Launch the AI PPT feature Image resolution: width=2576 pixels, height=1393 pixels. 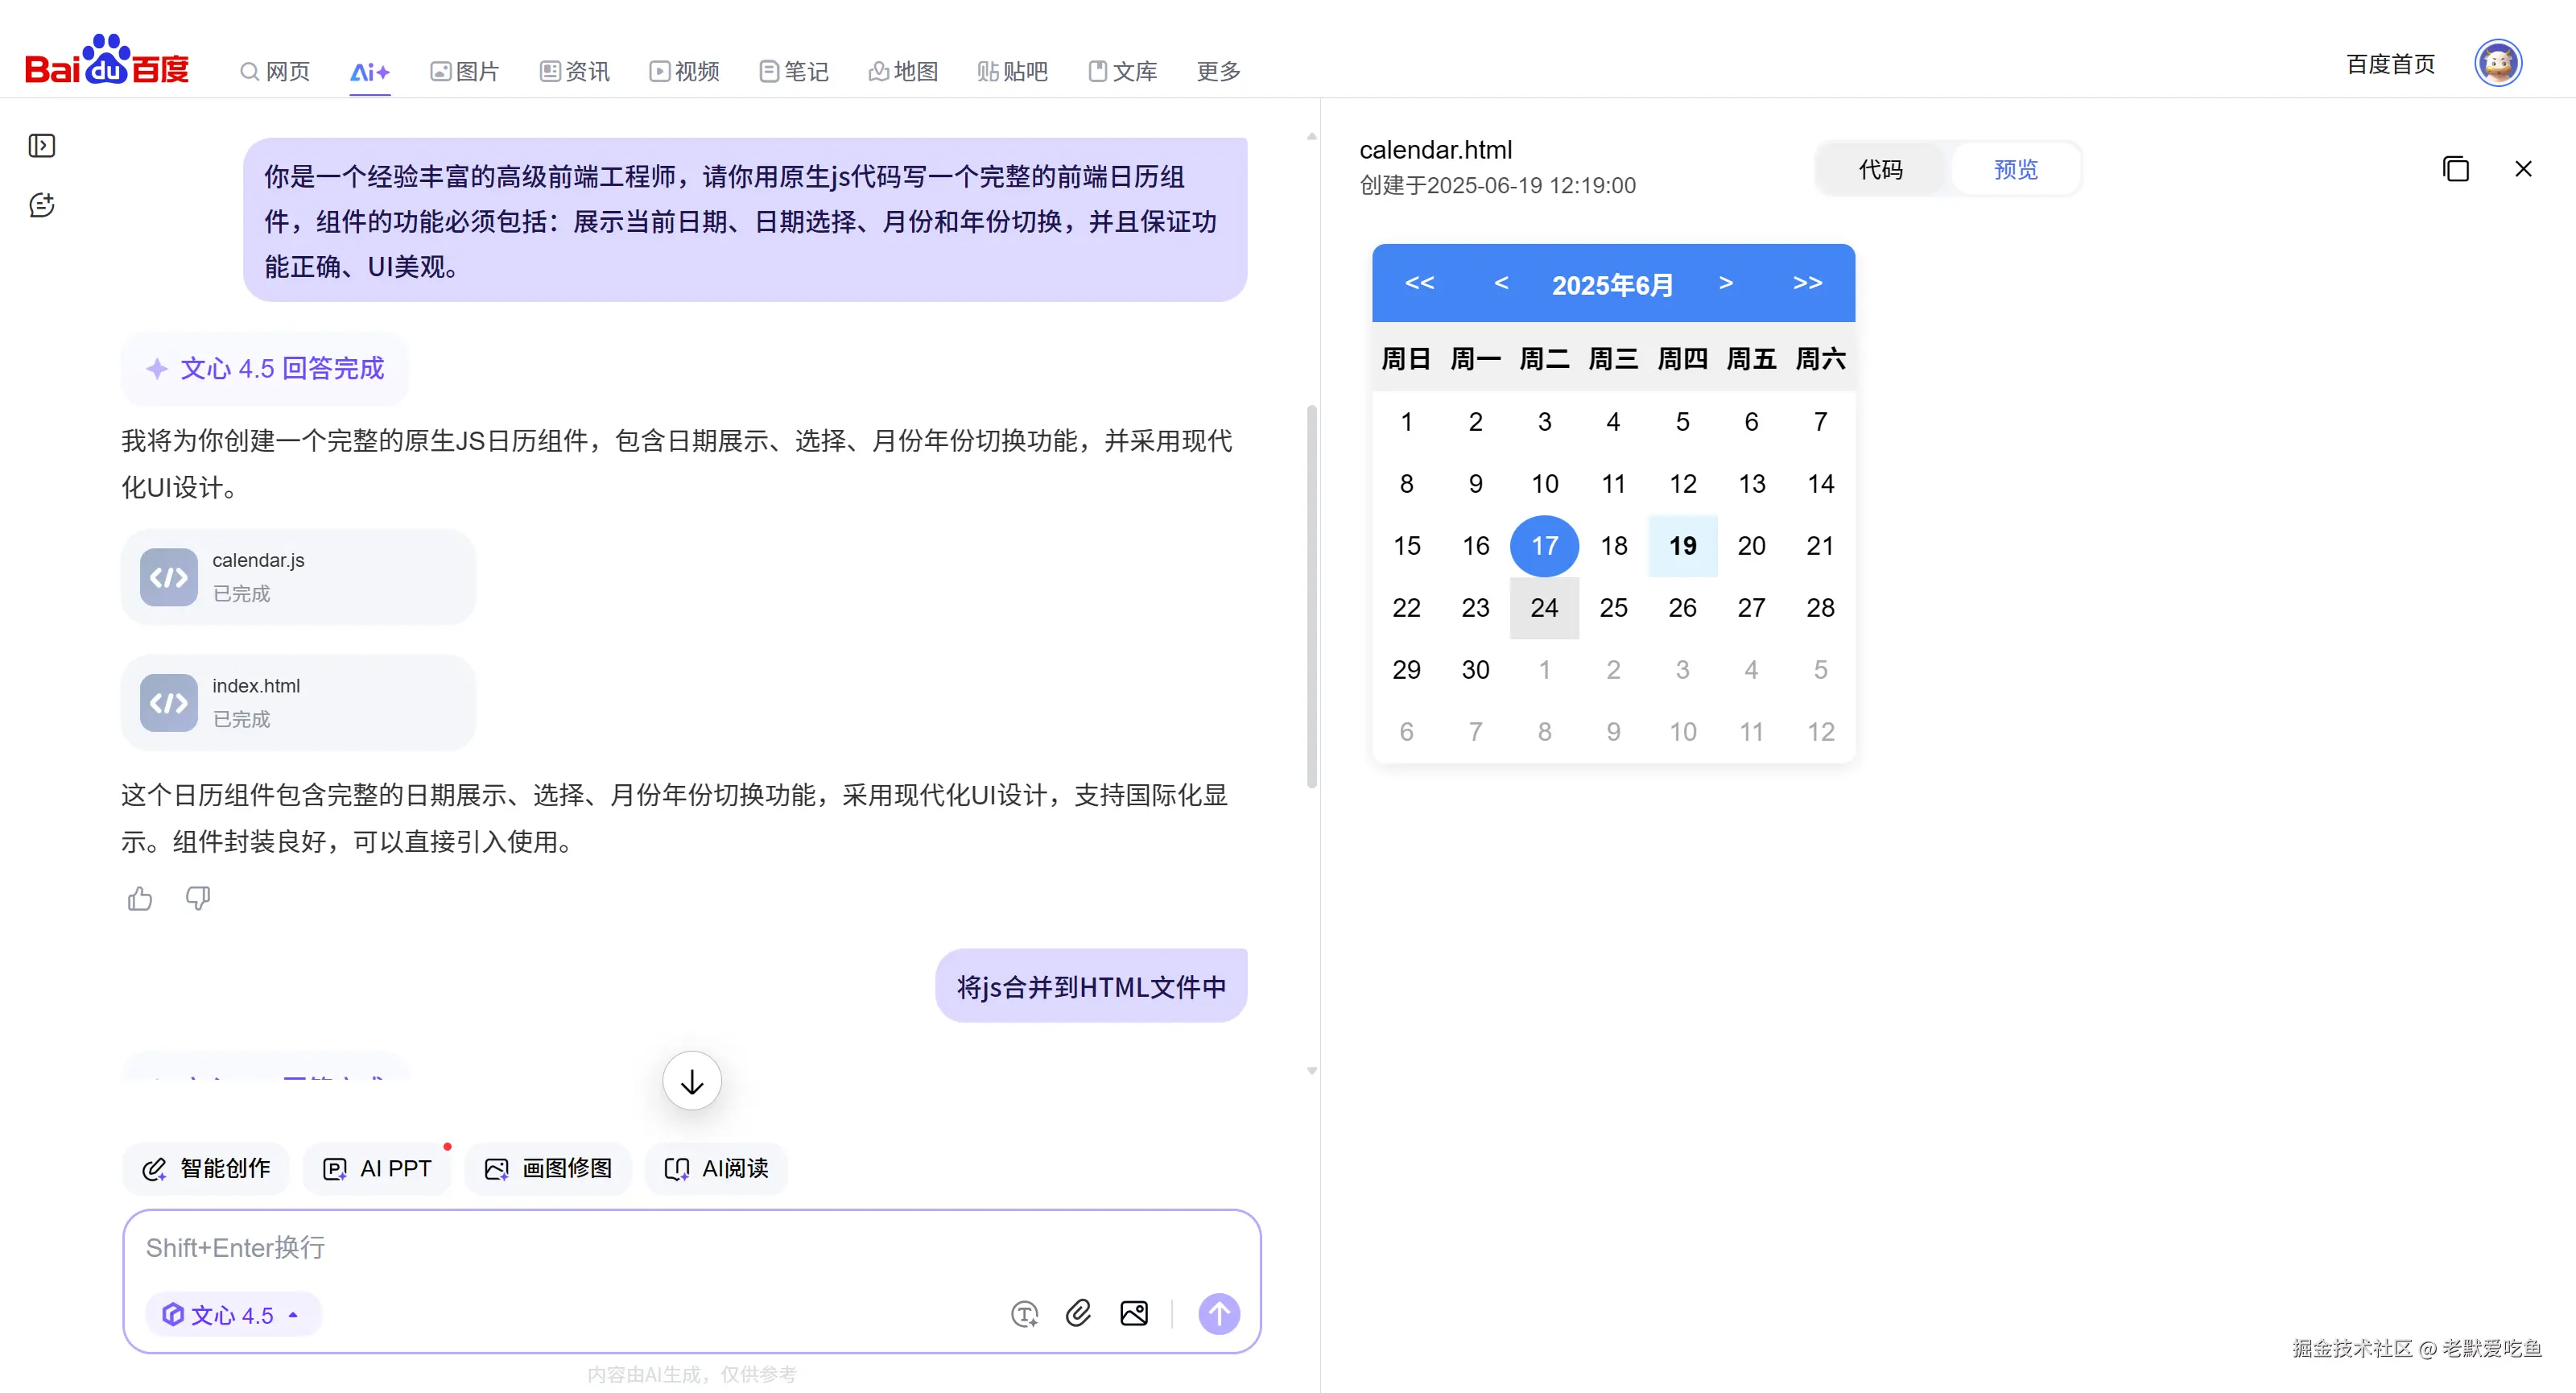[377, 1168]
